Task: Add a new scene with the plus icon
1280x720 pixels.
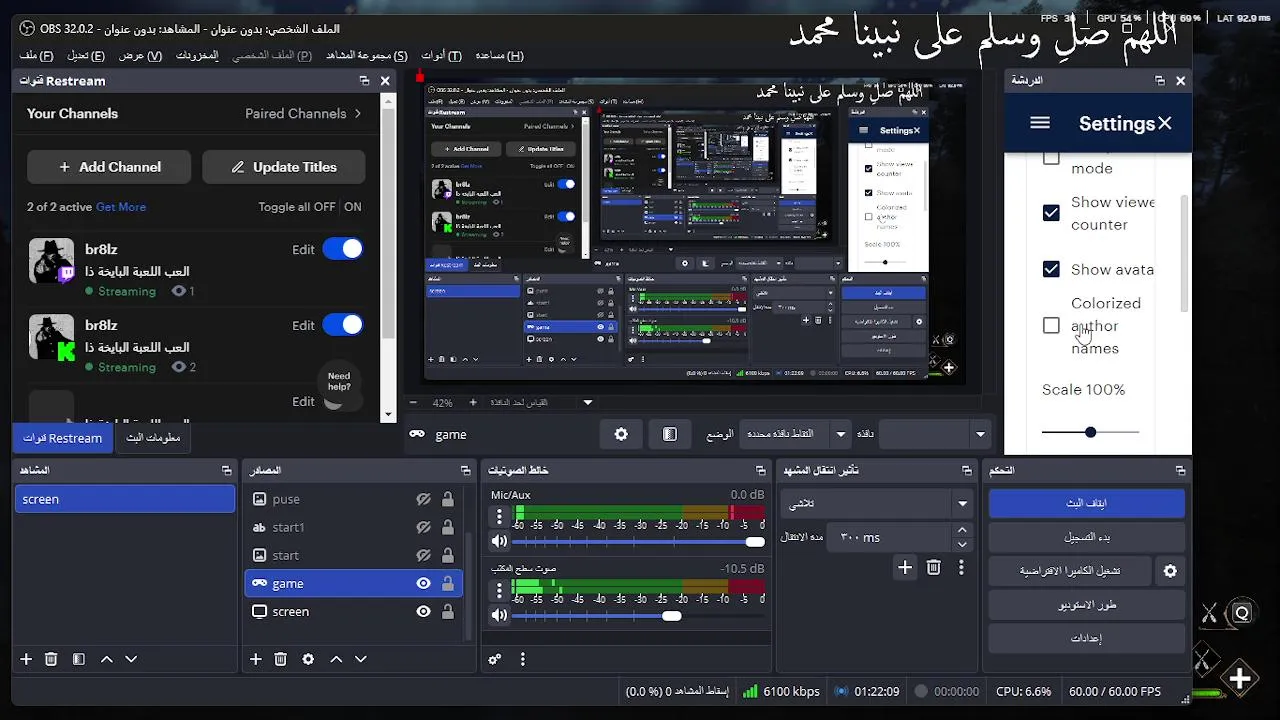Action: 27,659
